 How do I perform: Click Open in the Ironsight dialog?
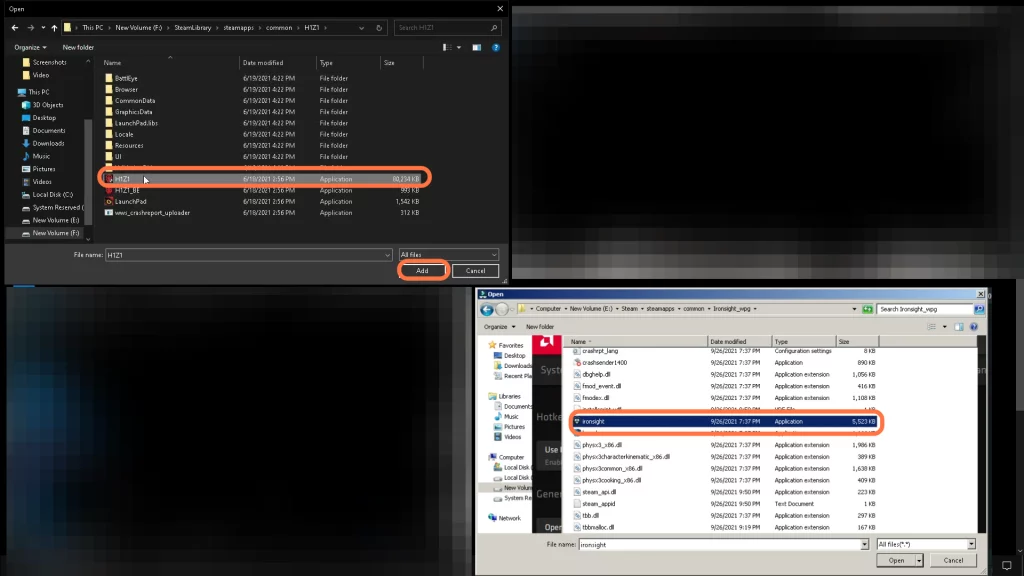[x=896, y=561]
